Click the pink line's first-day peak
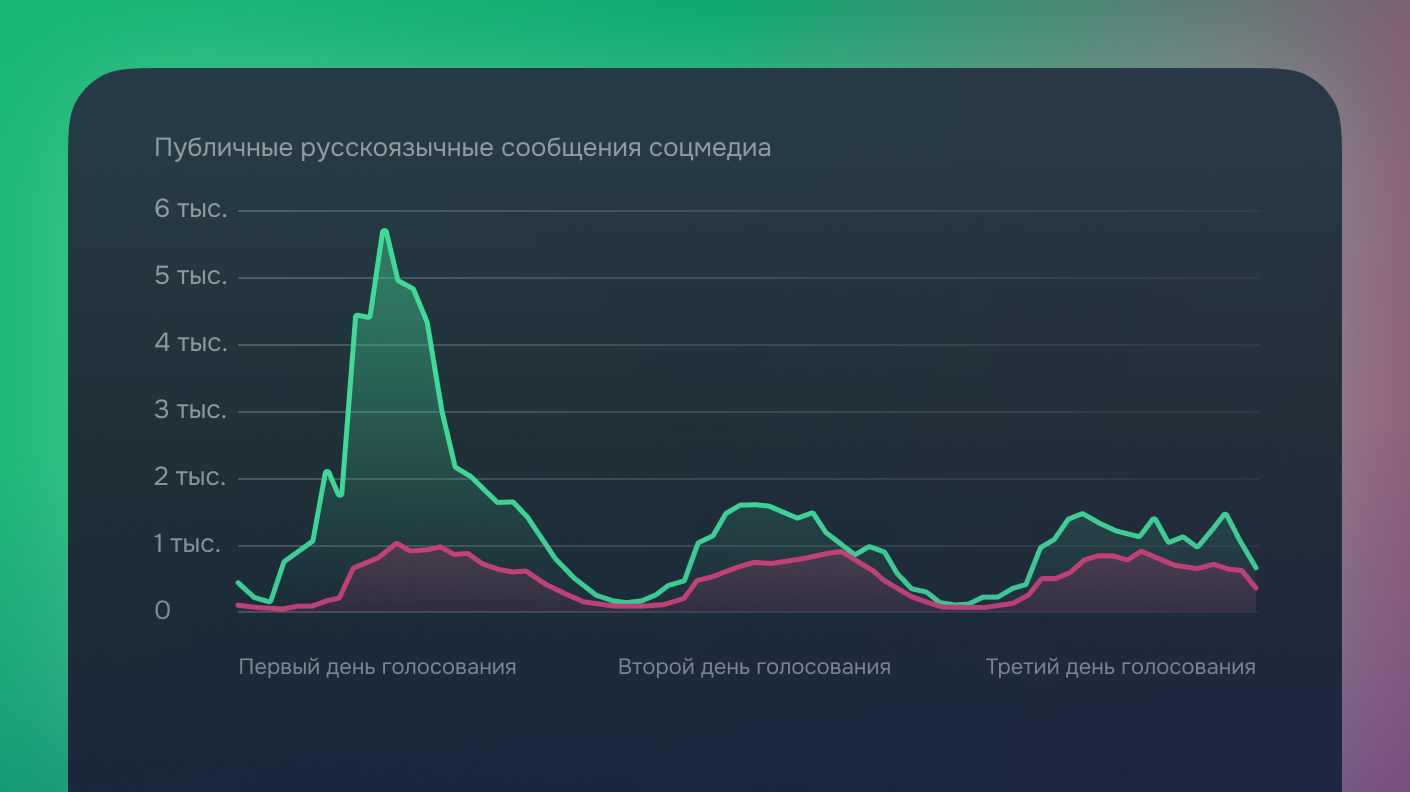 click(397, 543)
